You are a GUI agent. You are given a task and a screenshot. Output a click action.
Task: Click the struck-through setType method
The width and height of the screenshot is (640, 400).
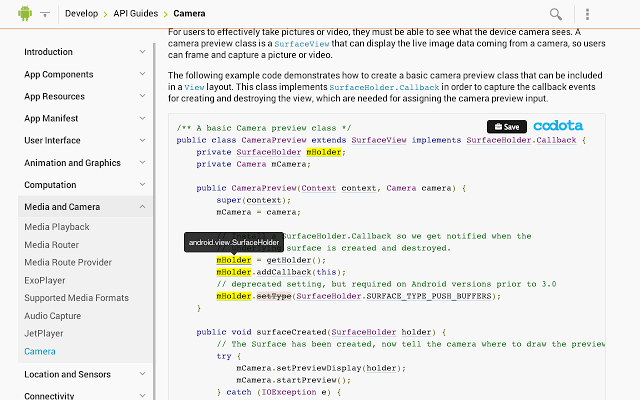(x=274, y=296)
